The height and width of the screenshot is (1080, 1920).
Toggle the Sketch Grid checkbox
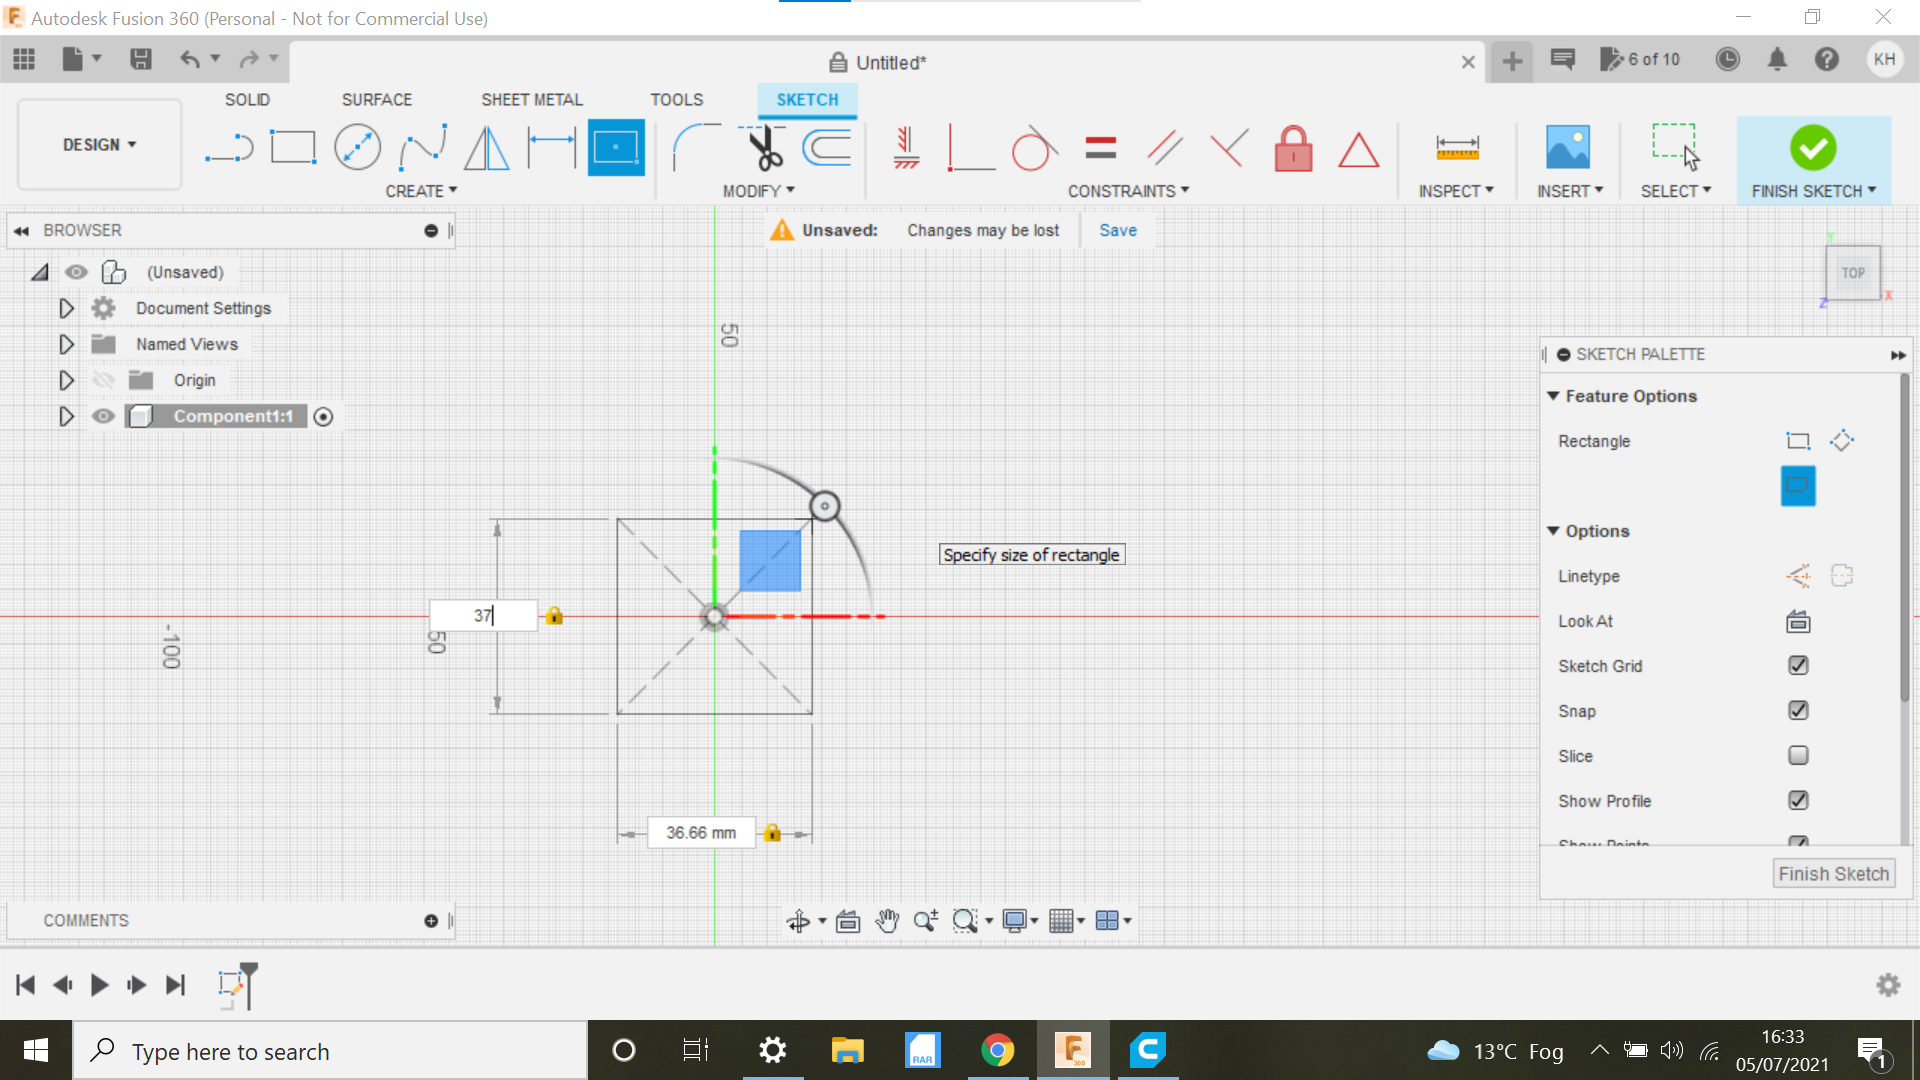(x=1796, y=666)
